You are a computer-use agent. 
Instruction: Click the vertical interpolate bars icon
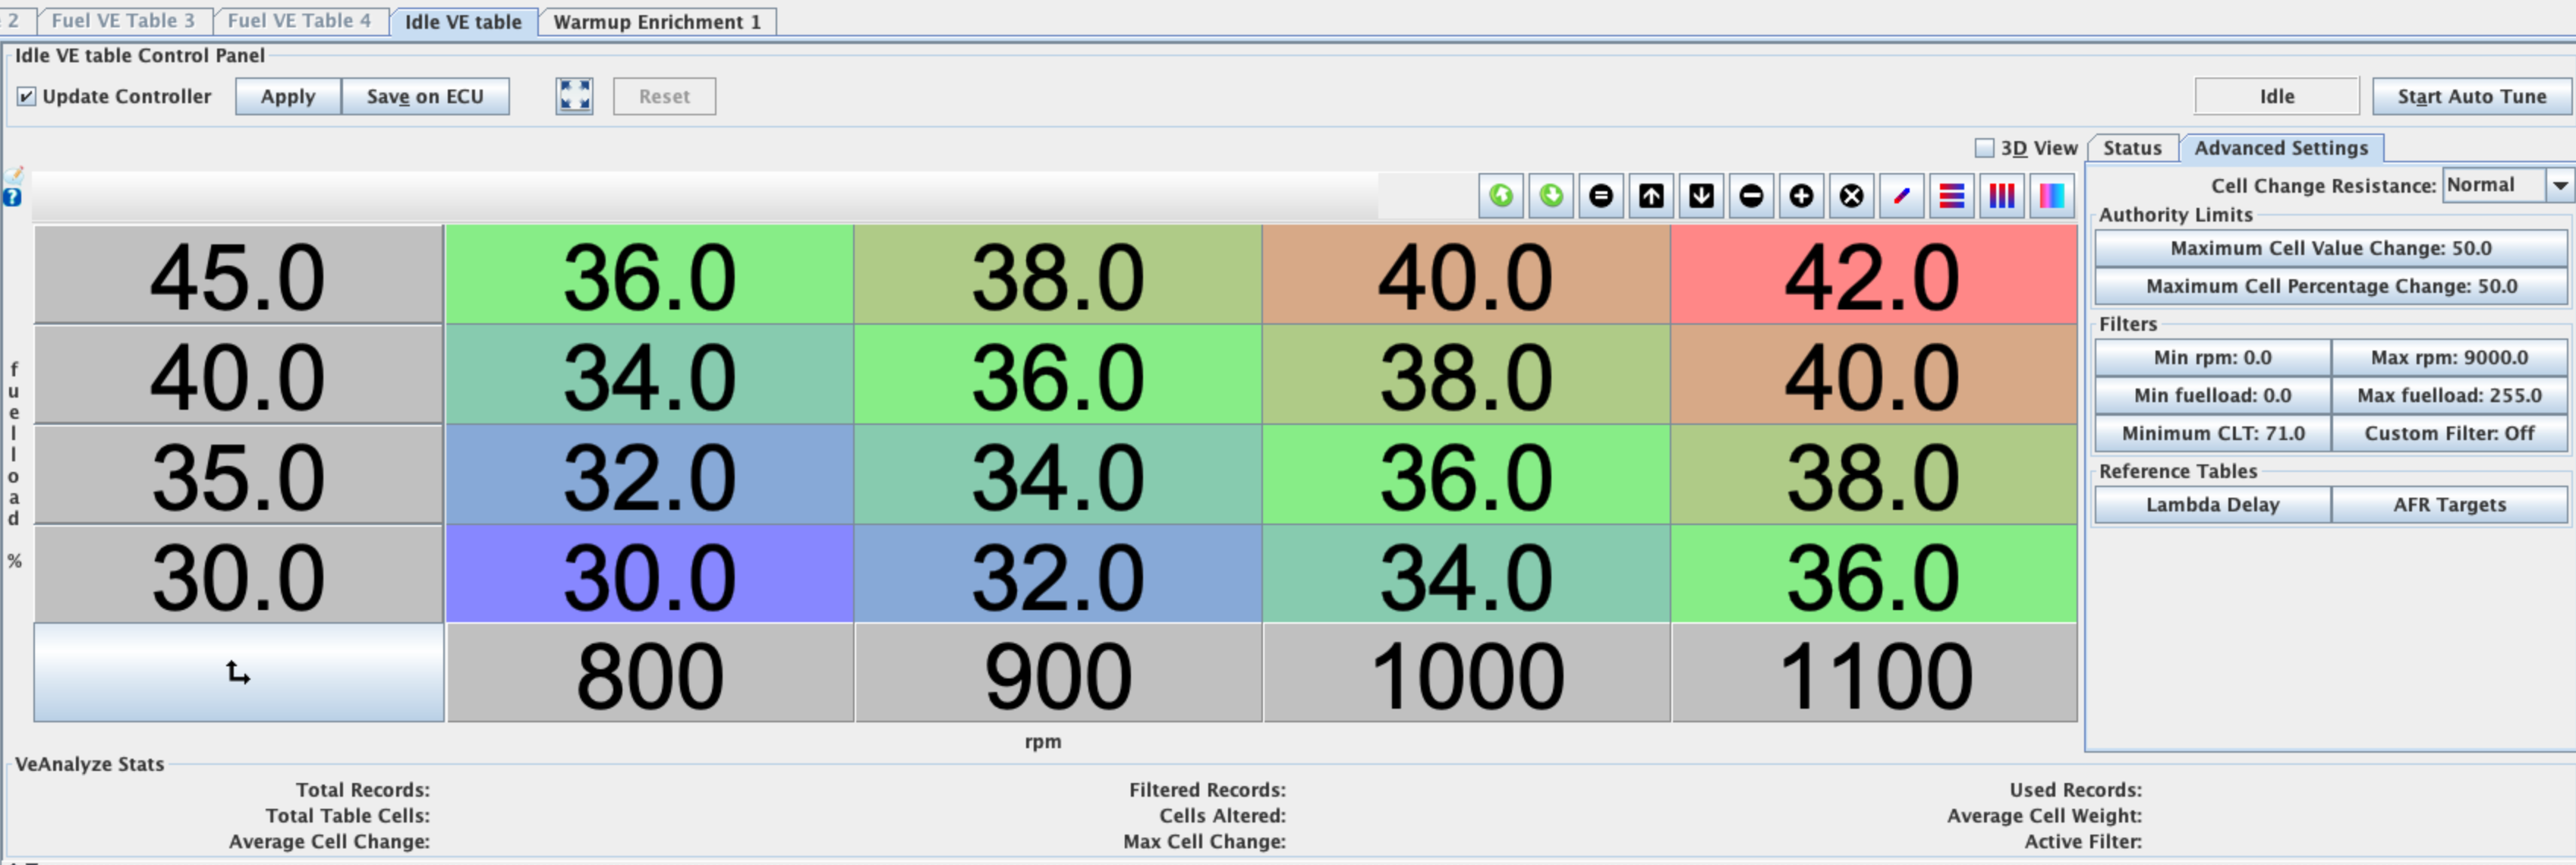point(2001,196)
